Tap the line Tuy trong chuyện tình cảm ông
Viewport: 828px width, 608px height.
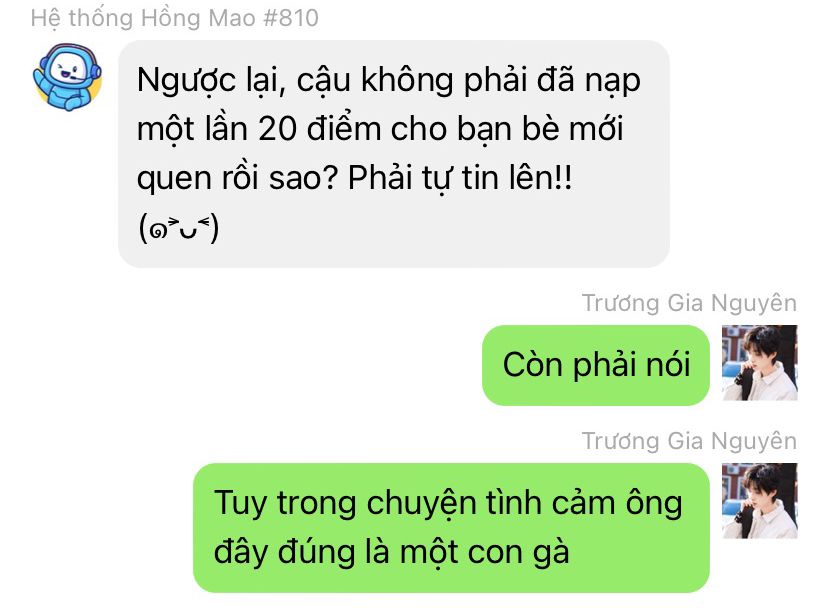tap(448, 503)
